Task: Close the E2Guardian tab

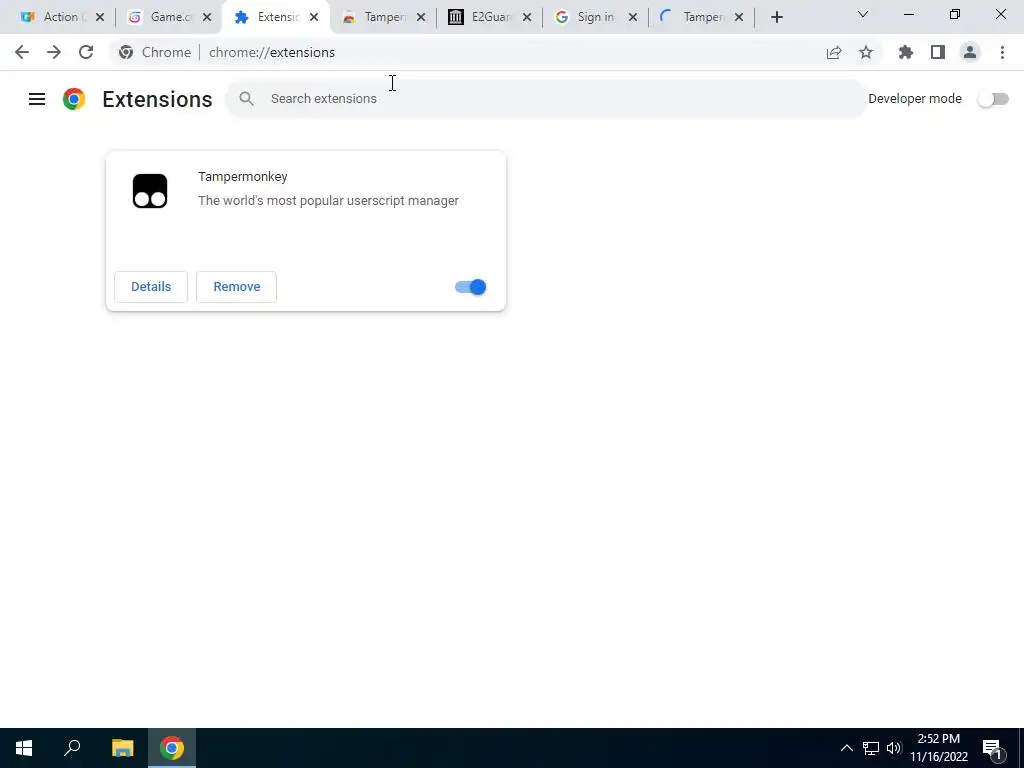Action: pyautogui.click(x=527, y=17)
